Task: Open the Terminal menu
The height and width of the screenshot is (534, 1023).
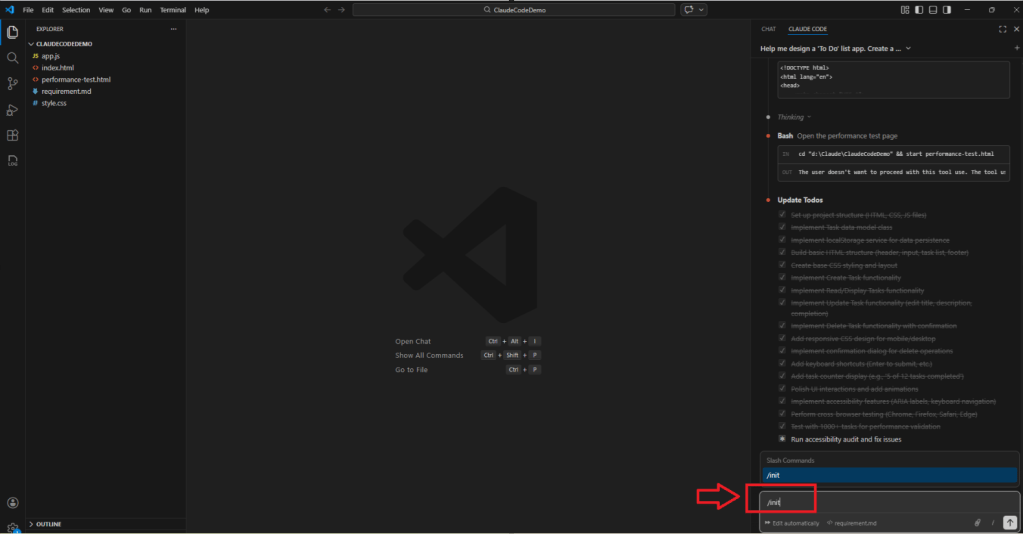Action: [x=173, y=9]
